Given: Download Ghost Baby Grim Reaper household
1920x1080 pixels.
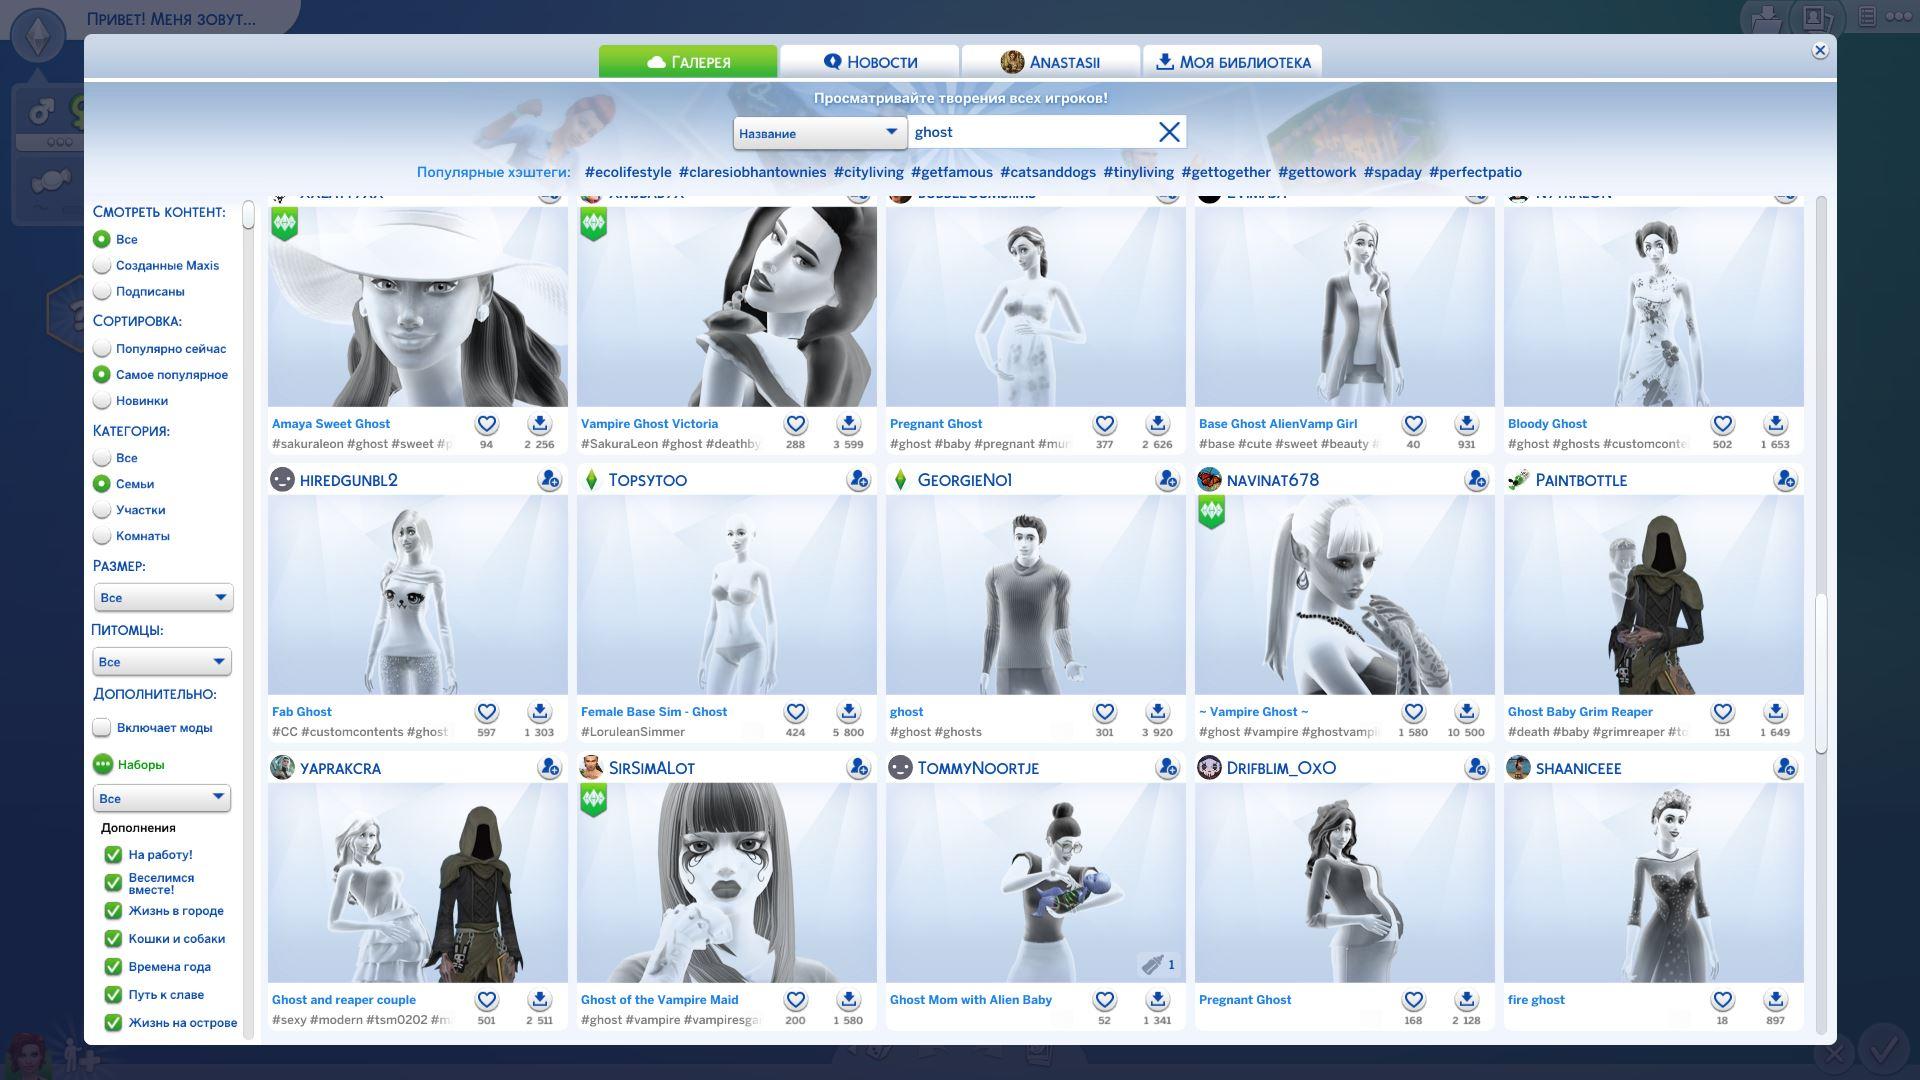Looking at the screenshot, I should (1775, 712).
